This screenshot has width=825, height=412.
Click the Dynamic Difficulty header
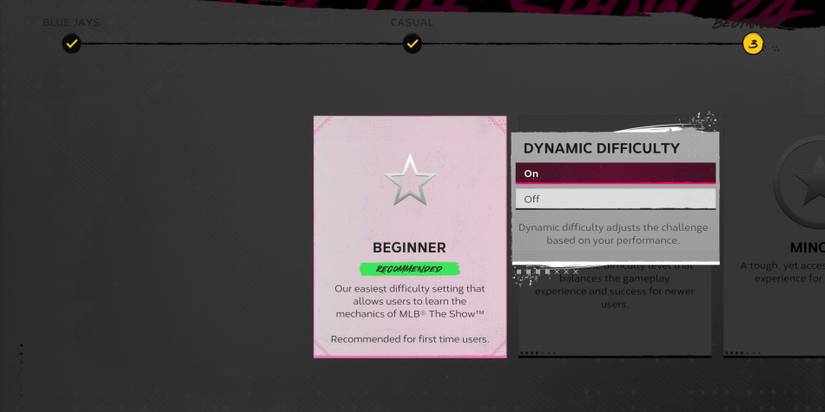click(x=601, y=148)
